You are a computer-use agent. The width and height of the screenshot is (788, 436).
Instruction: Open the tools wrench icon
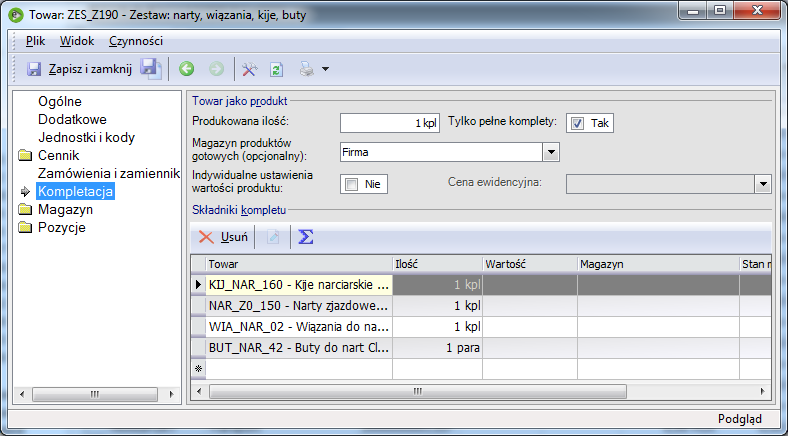249,69
